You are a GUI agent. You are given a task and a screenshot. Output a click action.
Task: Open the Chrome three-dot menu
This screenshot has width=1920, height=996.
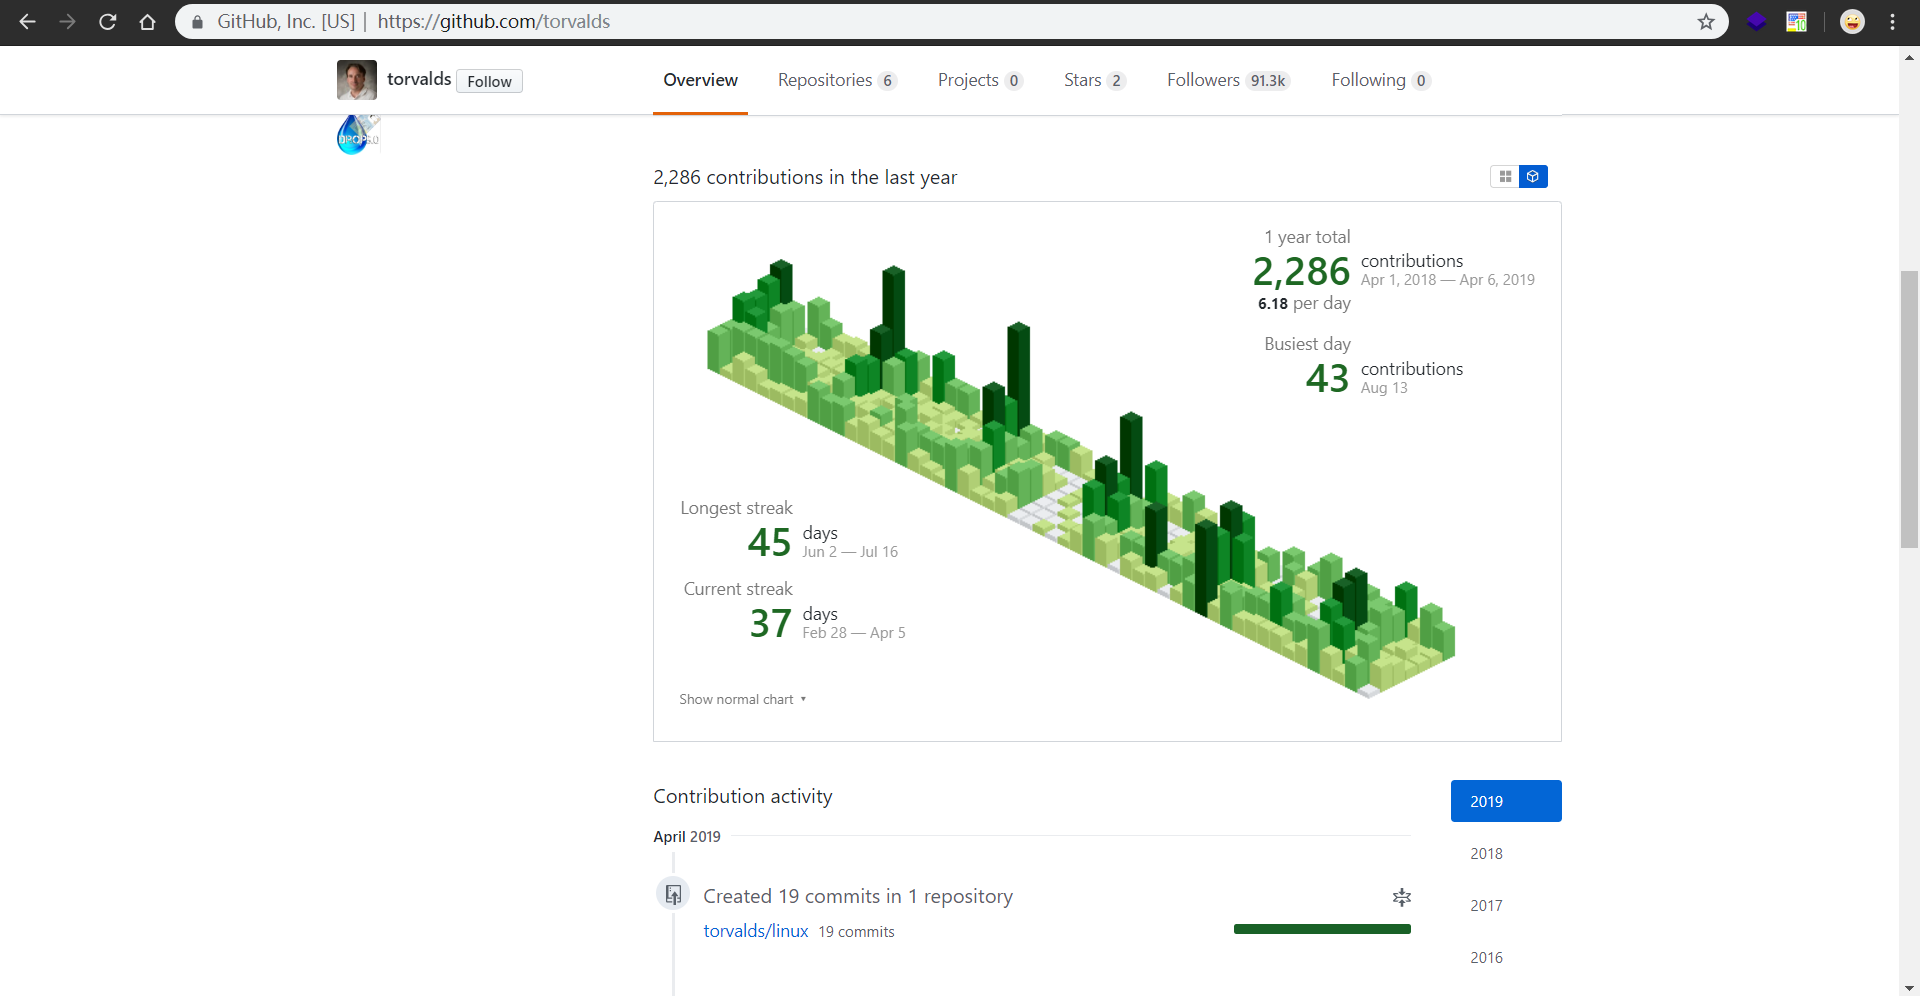click(x=1892, y=22)
